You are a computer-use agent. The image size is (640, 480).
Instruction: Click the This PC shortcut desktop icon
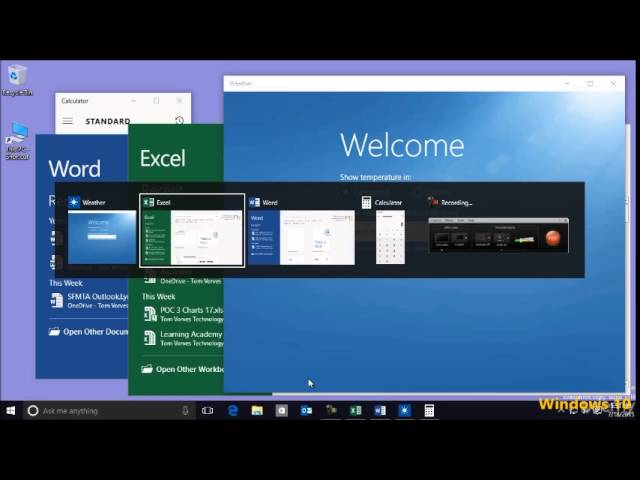(17, 140)
